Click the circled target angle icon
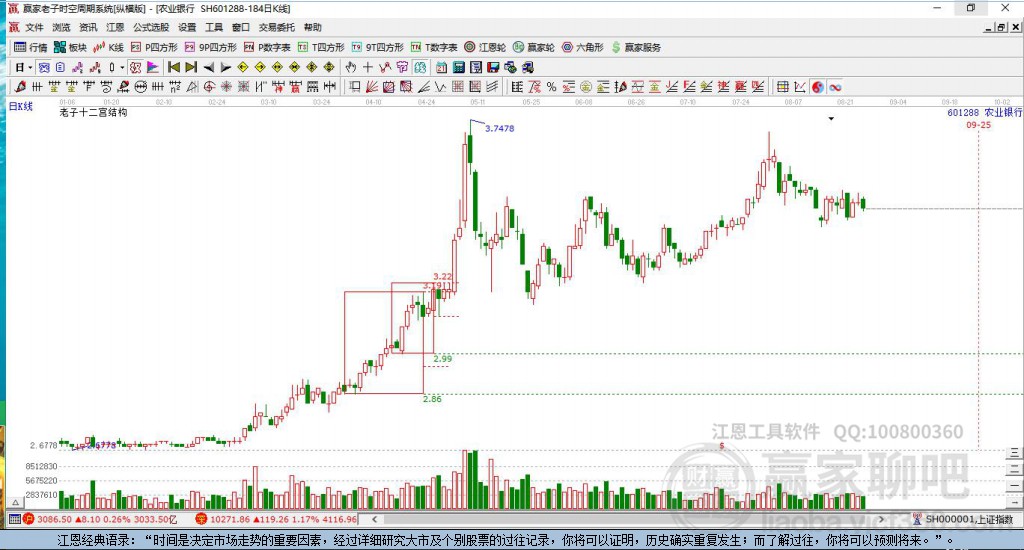This screenshot has width=1024, height=550. [x=209, y=87]
